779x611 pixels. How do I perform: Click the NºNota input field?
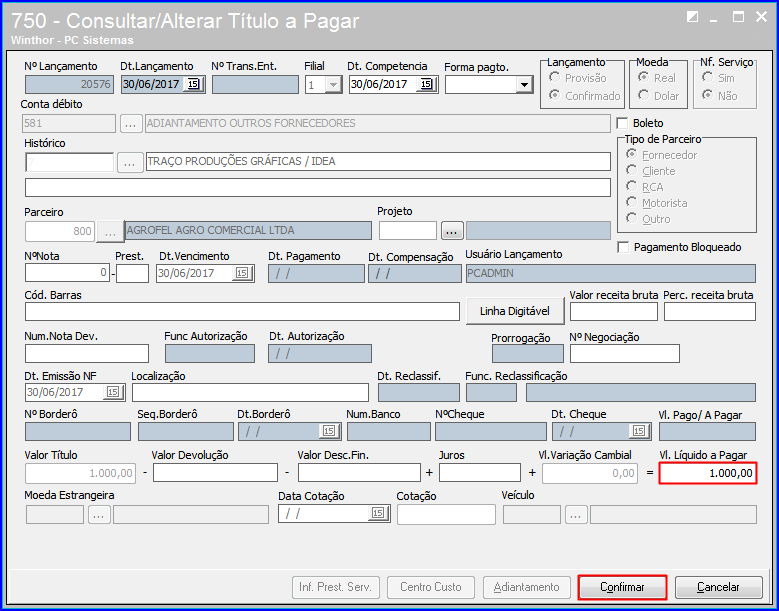click(x=67, y=273)
